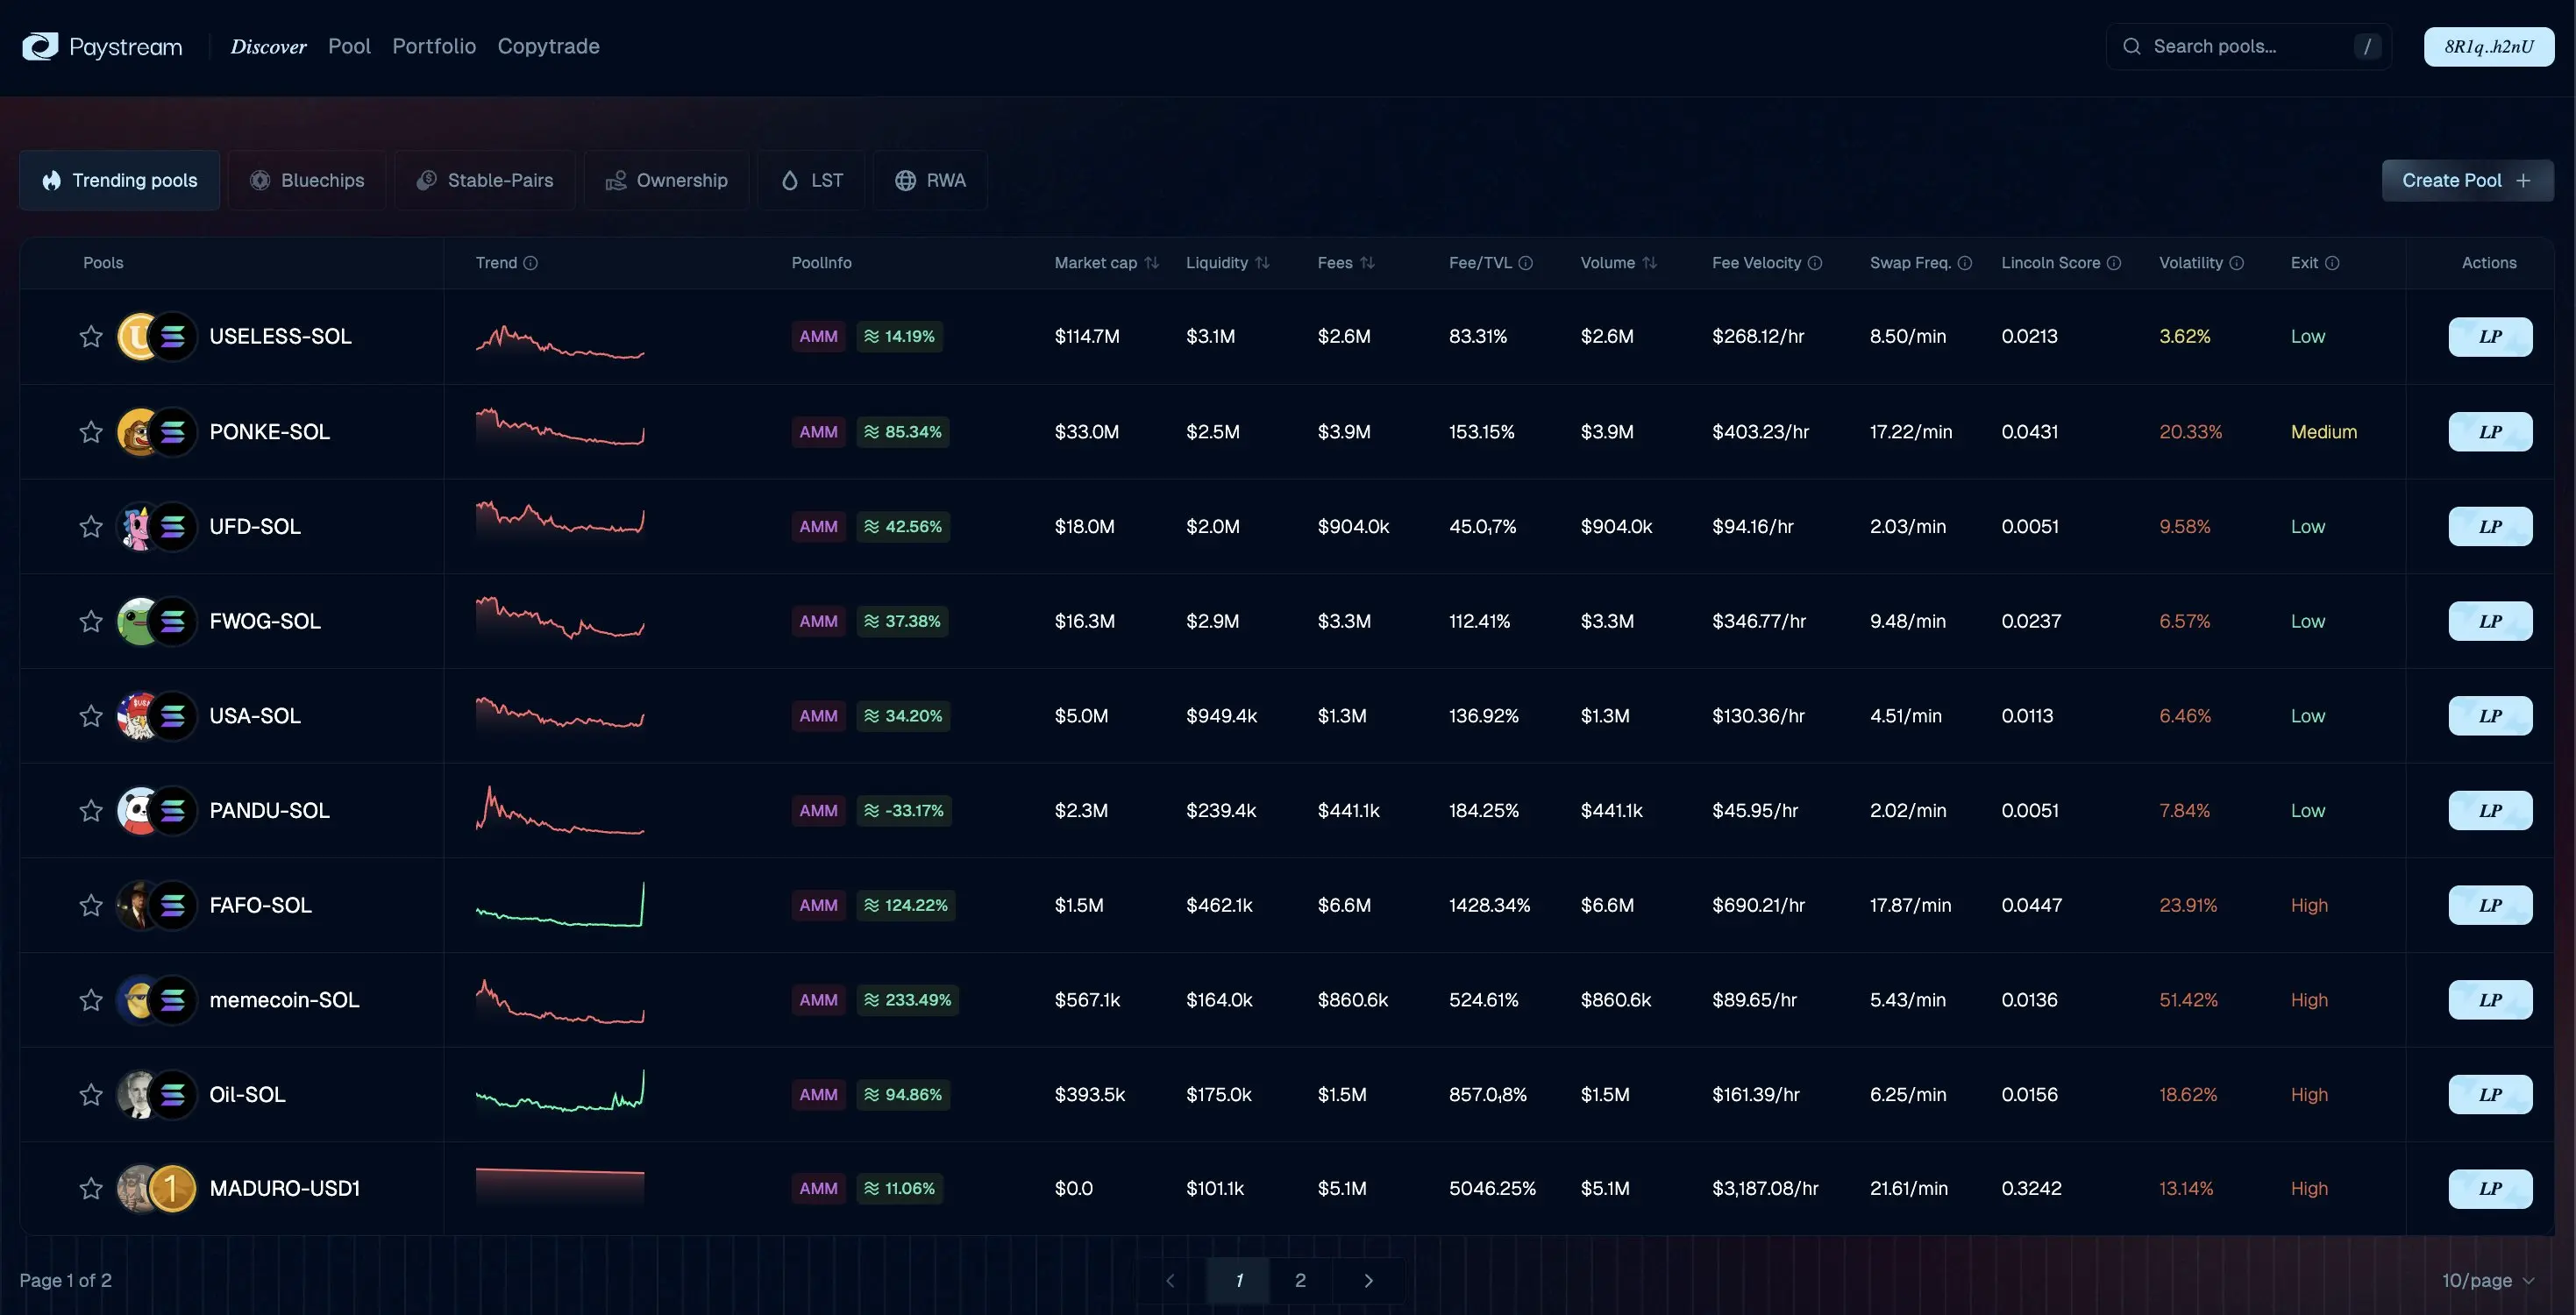Sort Volume column with arrows
This screenshot has height=1315, width=2576.
click(x=1650, y=263)
